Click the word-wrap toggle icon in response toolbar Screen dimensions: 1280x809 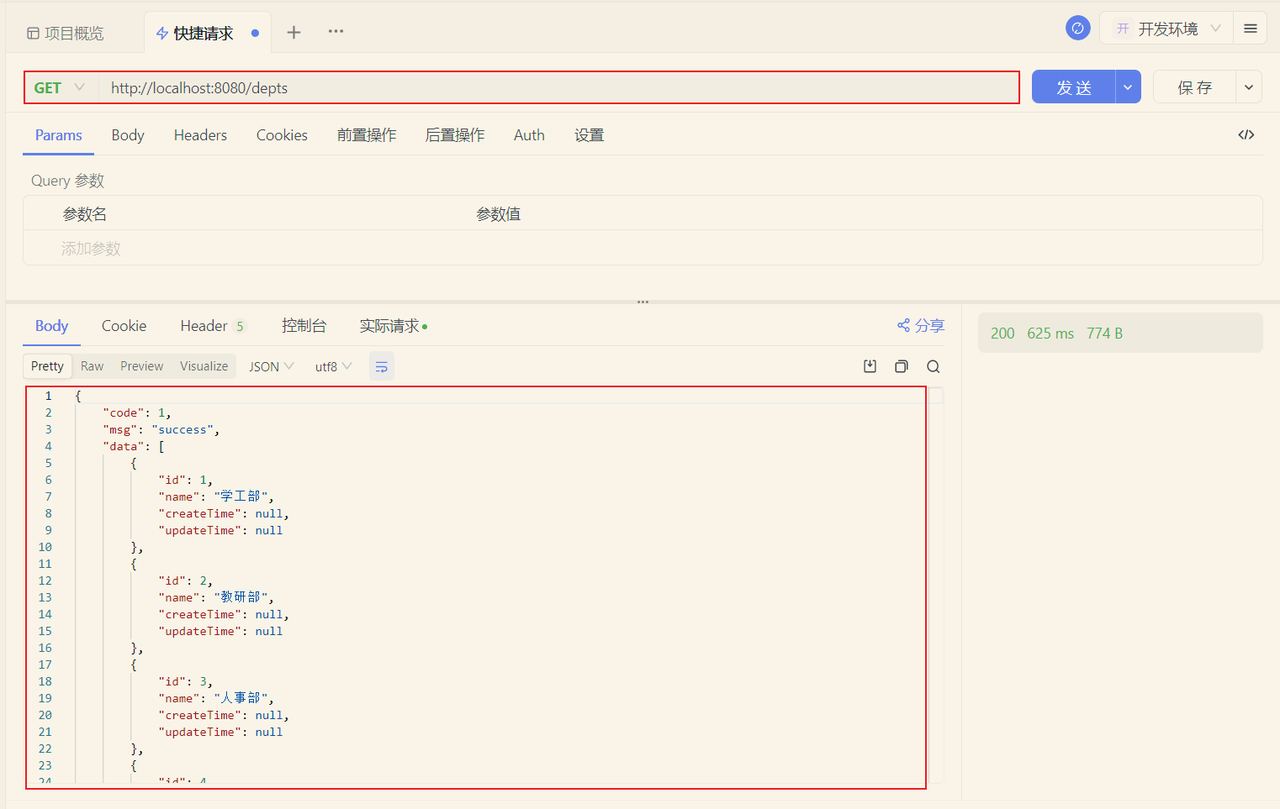[381, 366]
